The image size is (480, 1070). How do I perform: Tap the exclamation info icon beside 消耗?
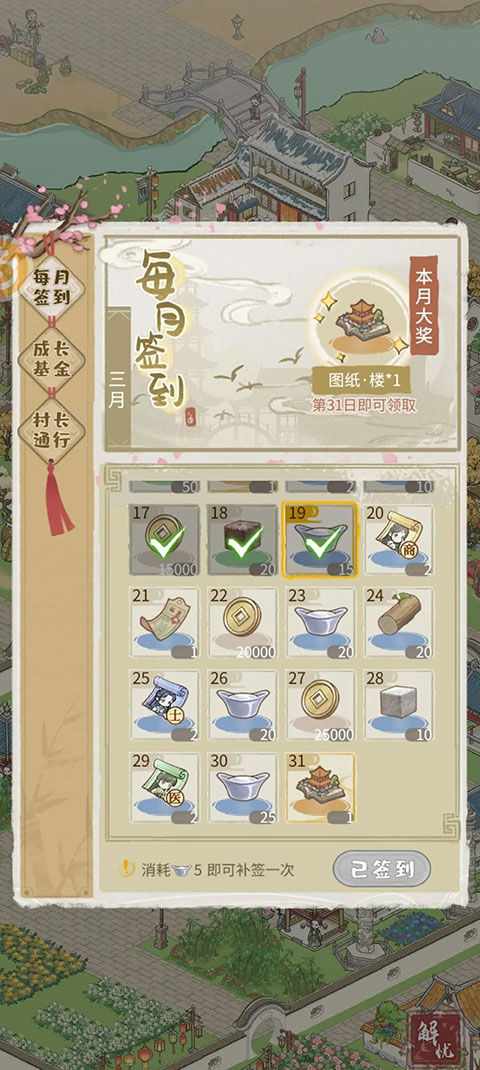click(126, 869)
